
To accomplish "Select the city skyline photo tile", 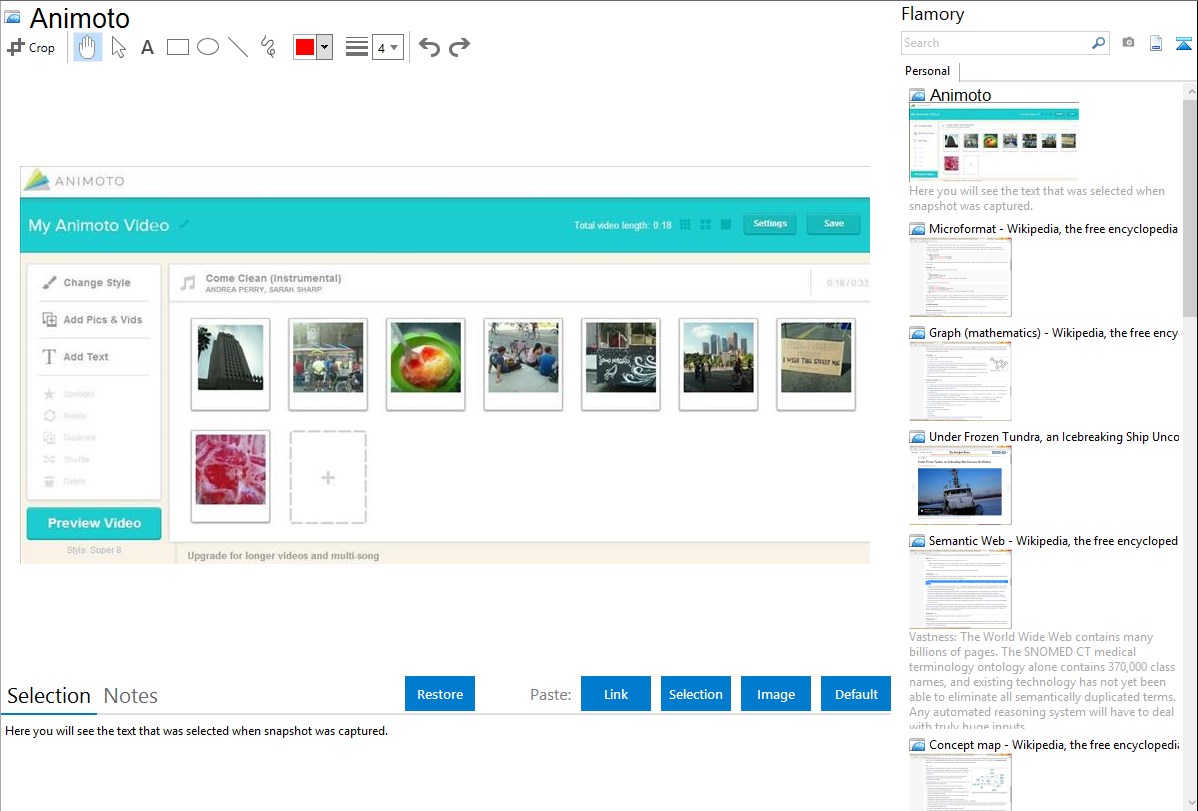I will pyautogui.click(x=718, y=364).
